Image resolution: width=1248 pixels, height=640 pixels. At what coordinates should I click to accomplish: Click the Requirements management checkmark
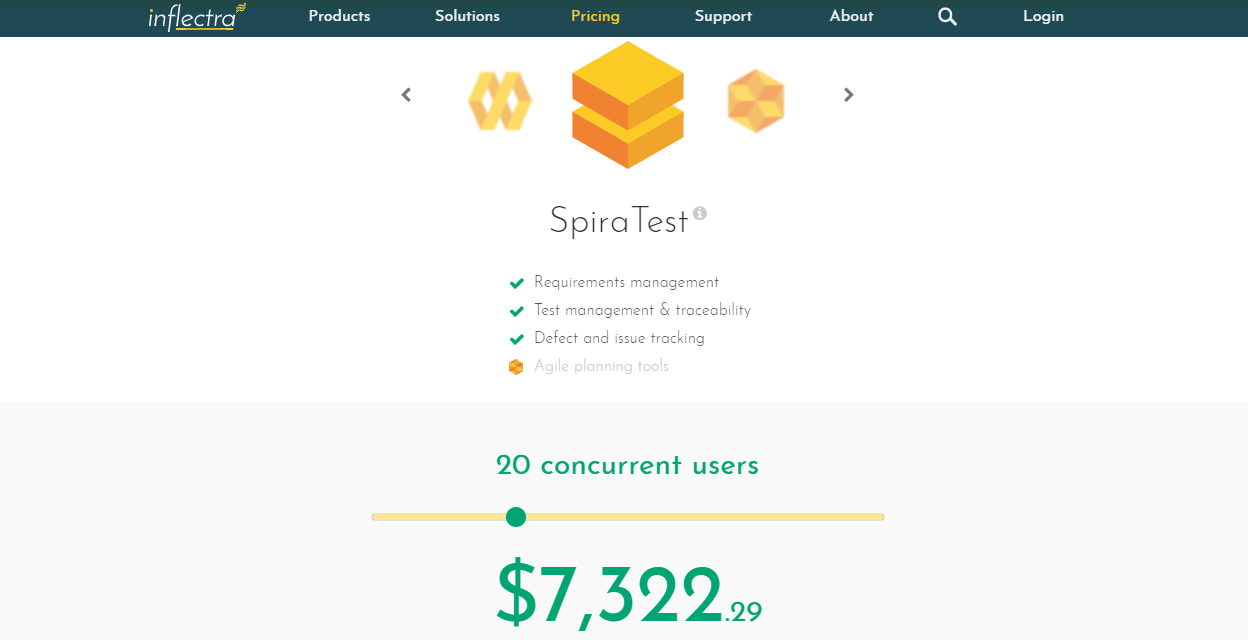517,283
